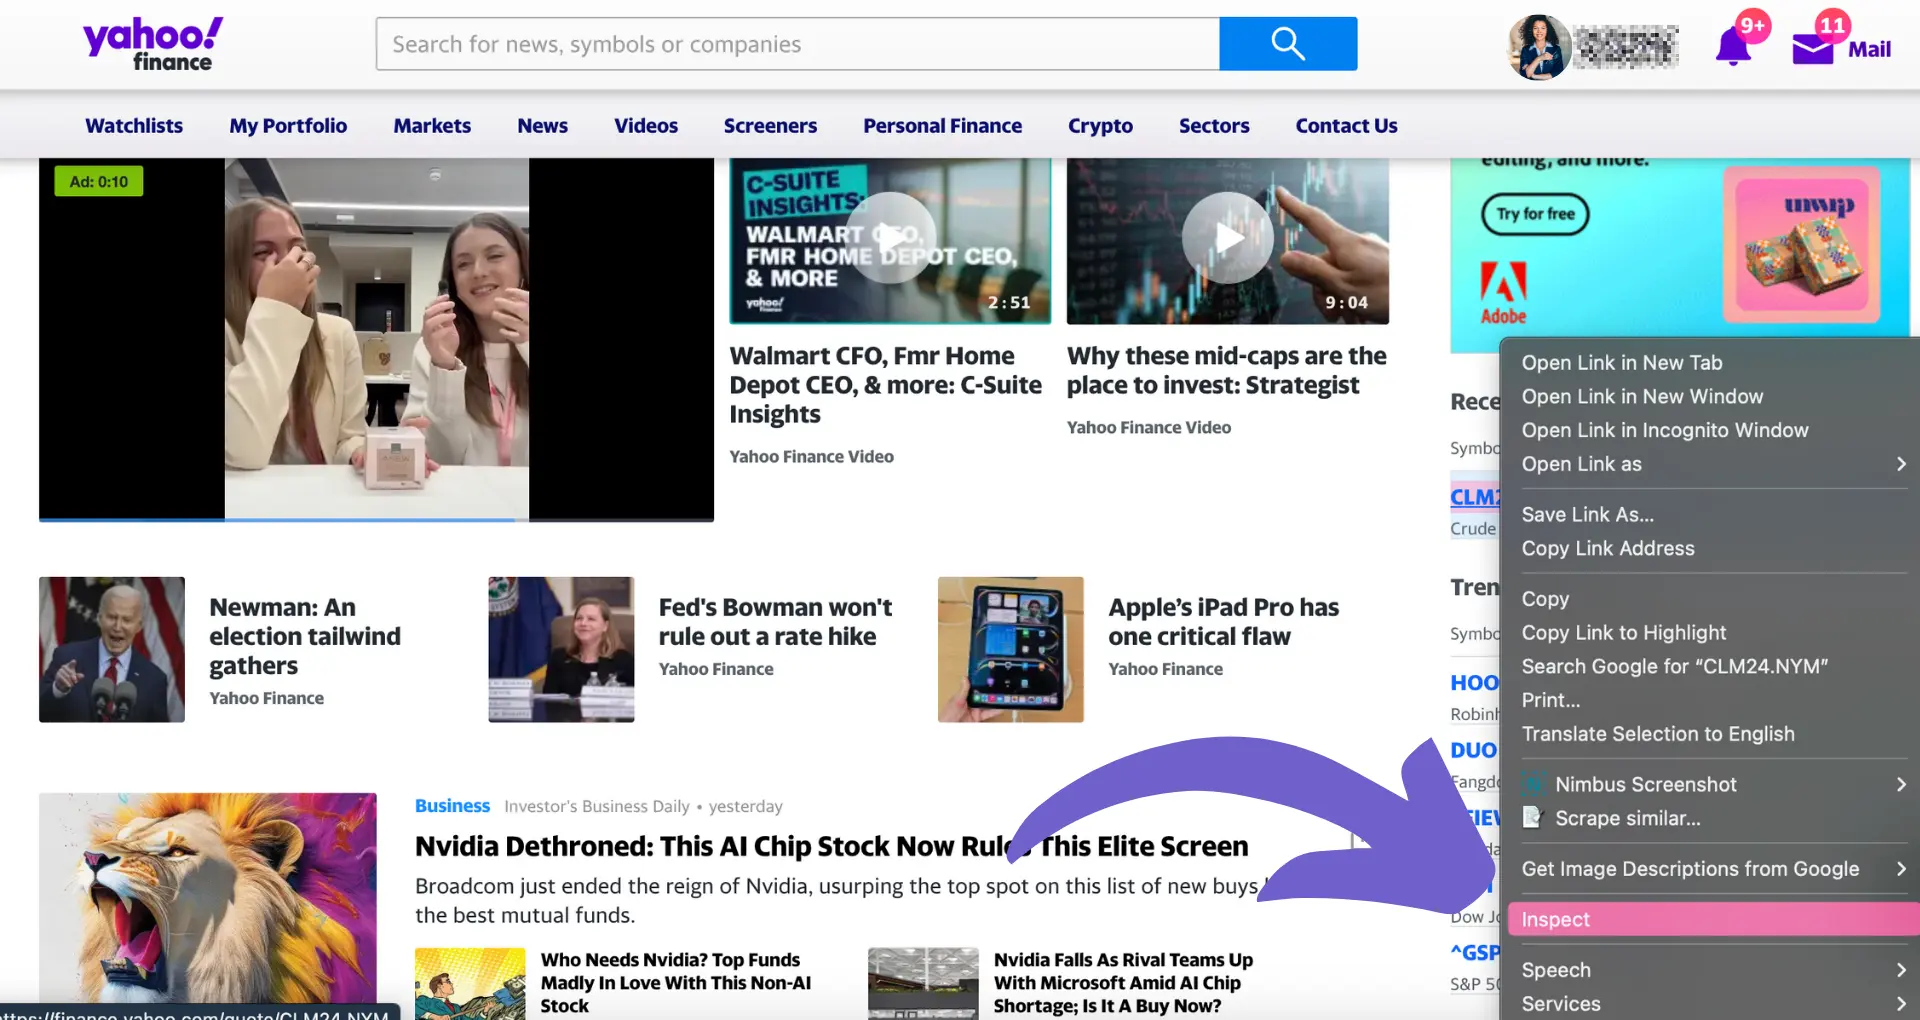The height and width of the screenshot is (1020, 1920).
Task: Open the Watchlists nav tab
Action: coord(134,126)
